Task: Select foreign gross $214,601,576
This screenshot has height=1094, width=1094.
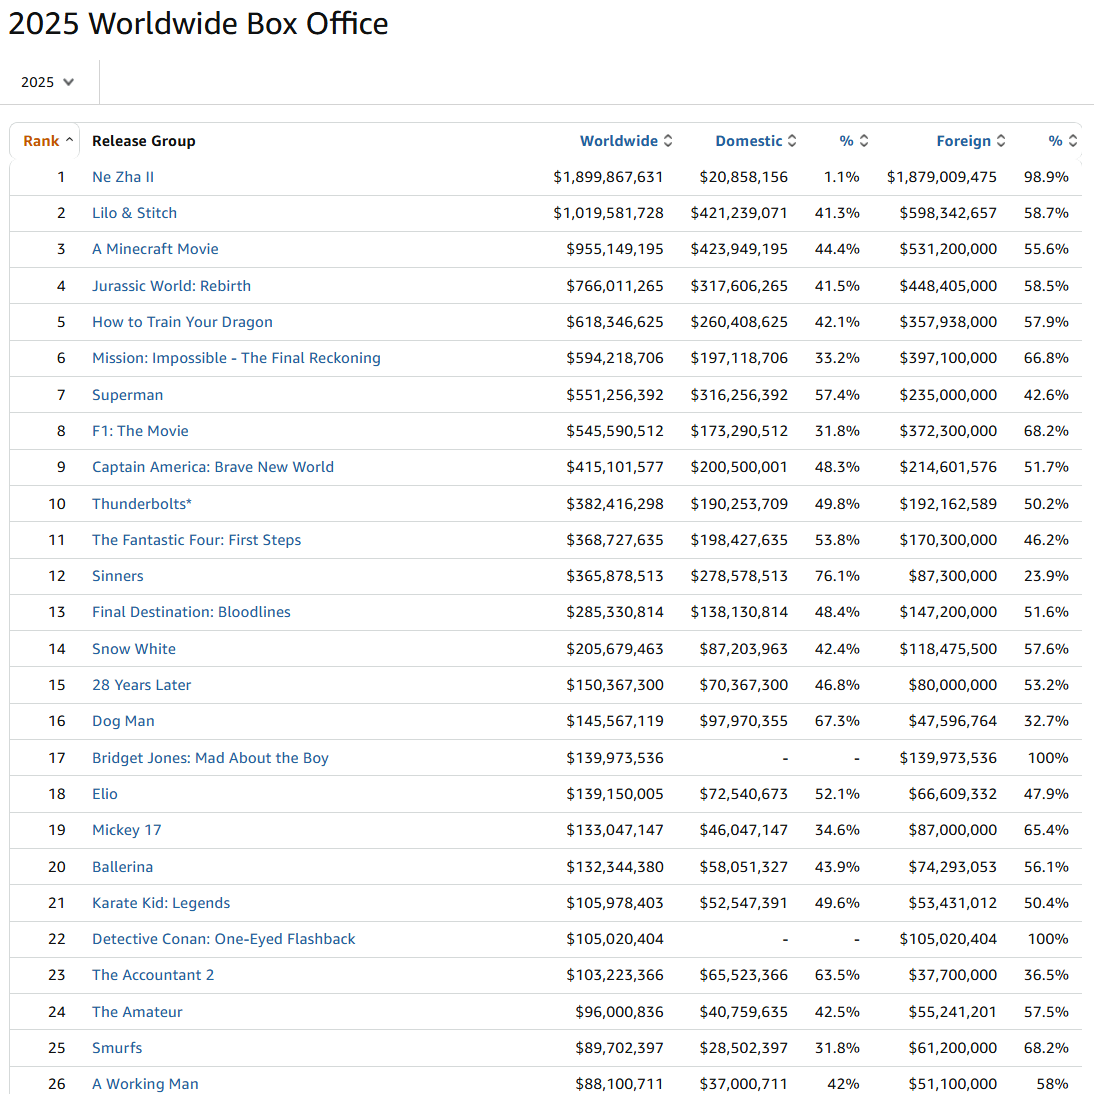Action: click(948, 467)
